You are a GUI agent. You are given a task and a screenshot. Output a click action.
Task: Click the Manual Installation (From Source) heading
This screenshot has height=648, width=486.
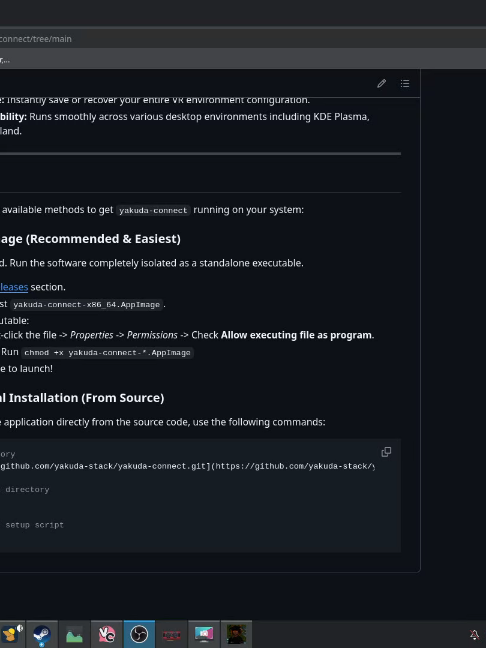[82, 398]
